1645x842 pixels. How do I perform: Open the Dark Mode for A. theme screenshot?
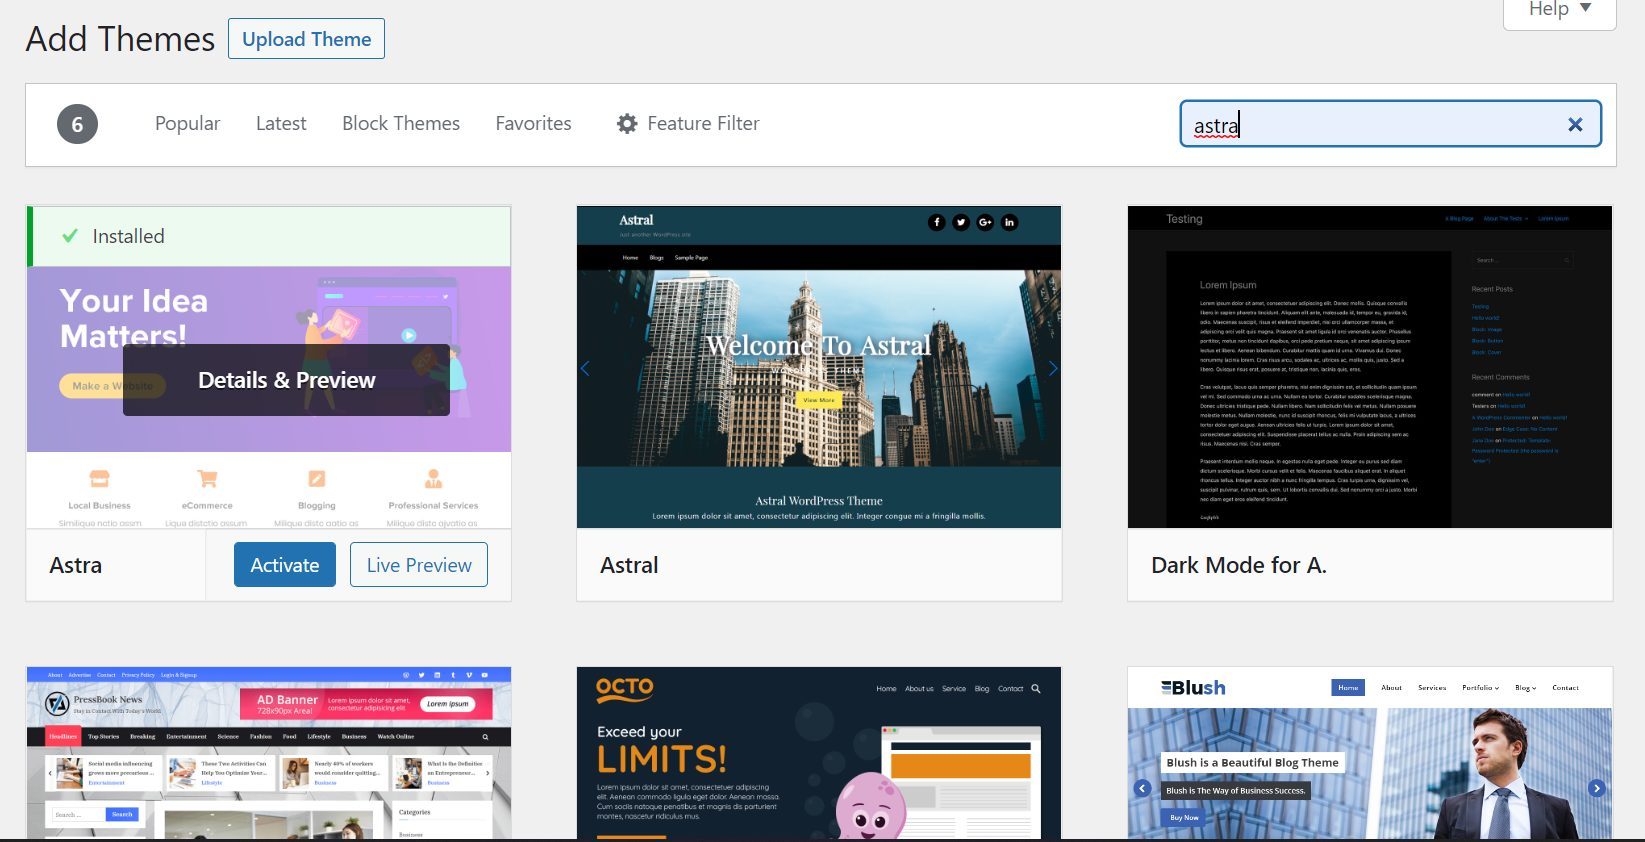(x=1370, y=367)
